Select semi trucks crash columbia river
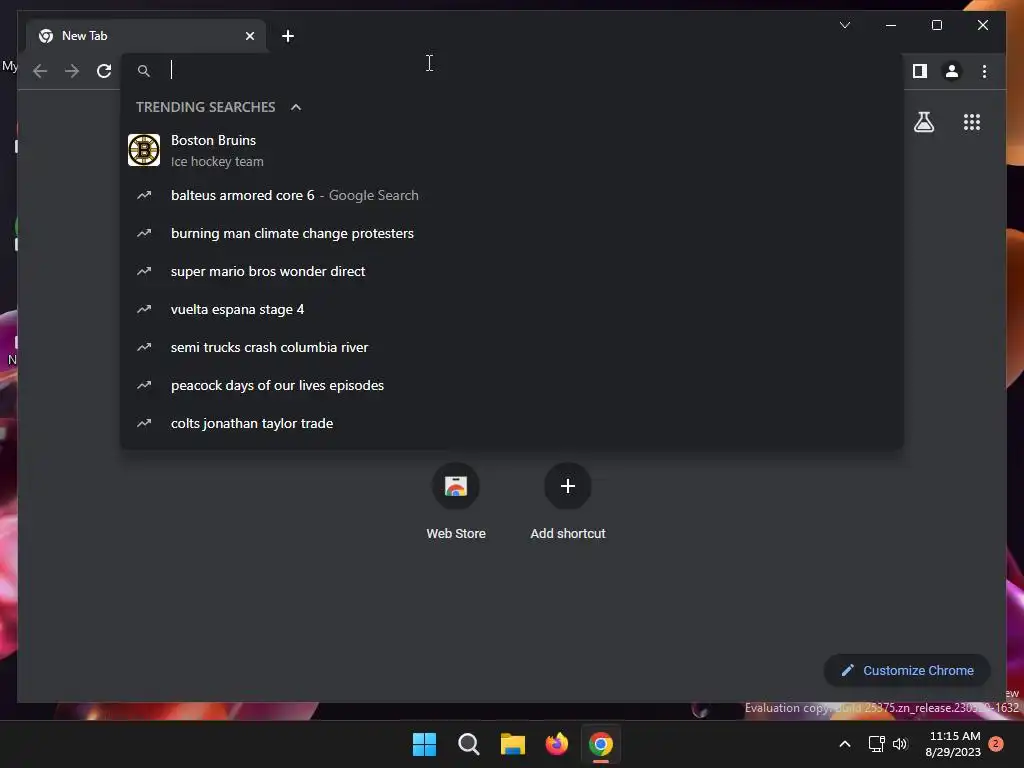The height and width of the screenshot is (768, 1024). 511,347
